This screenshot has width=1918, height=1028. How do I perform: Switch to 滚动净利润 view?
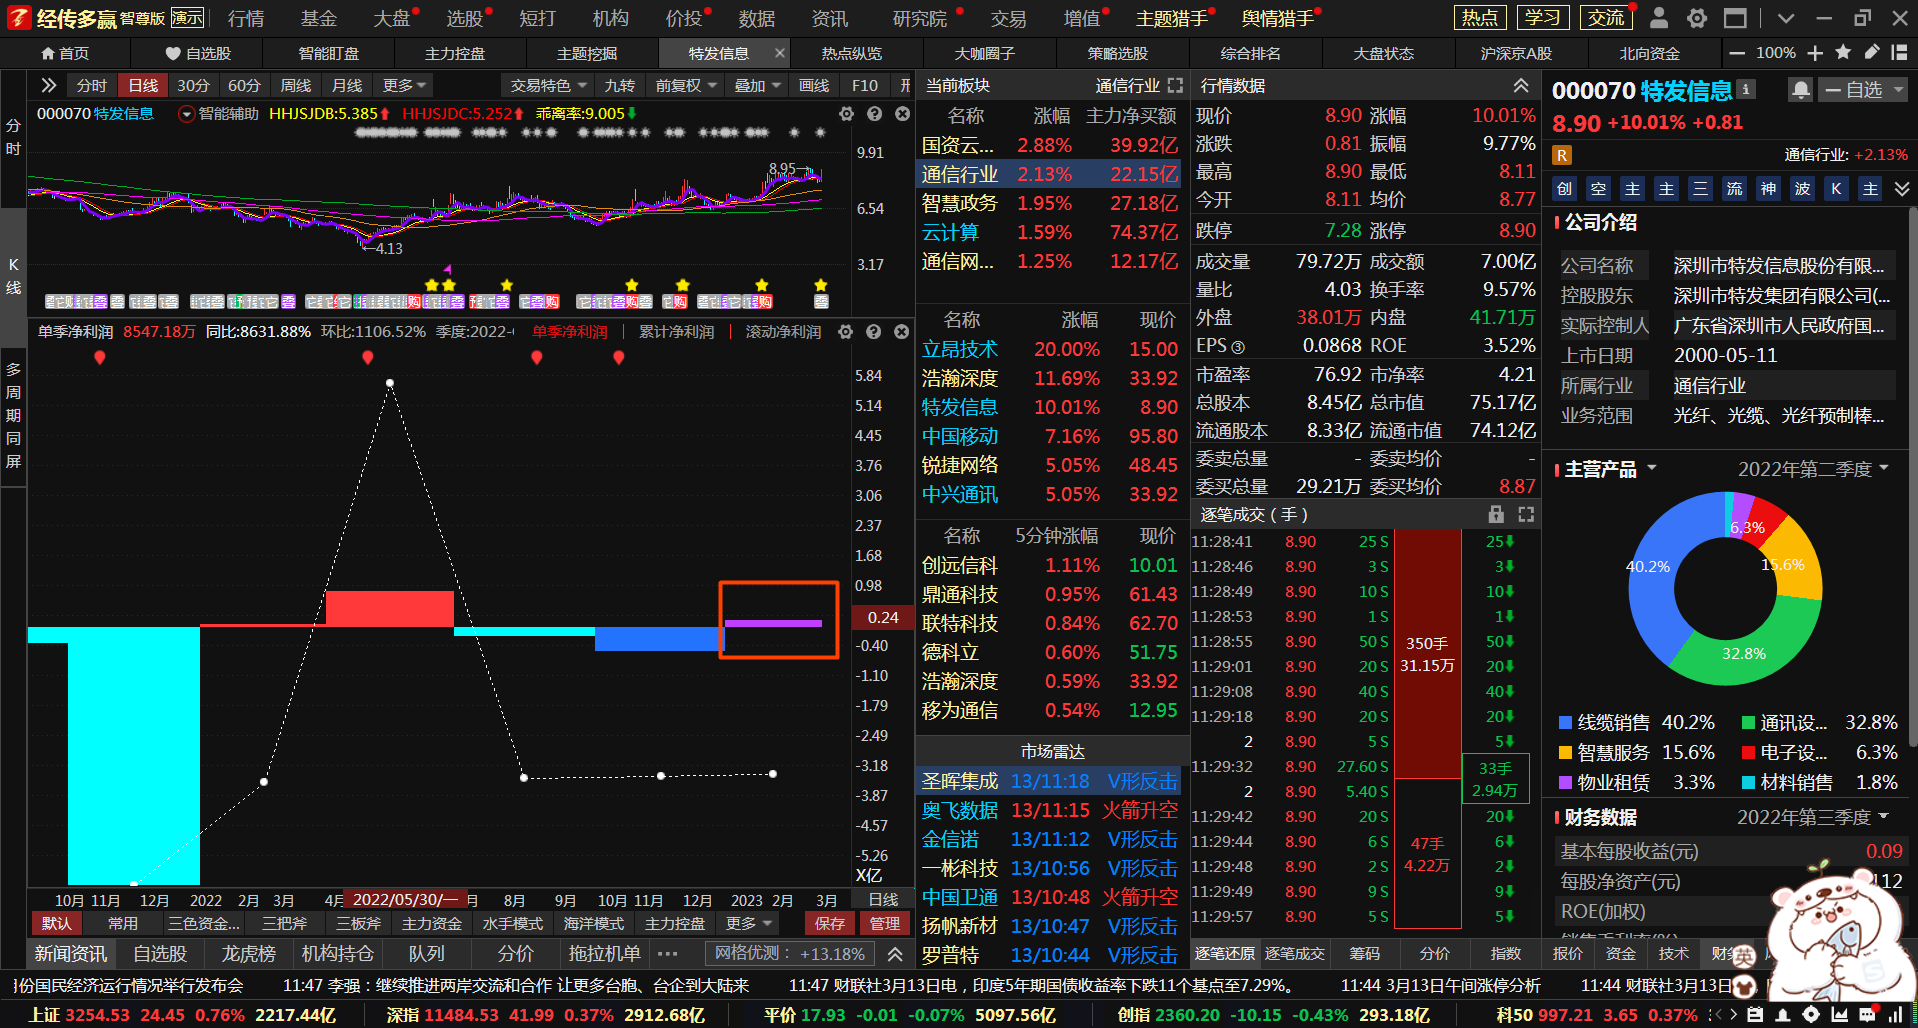click(783, 332)
